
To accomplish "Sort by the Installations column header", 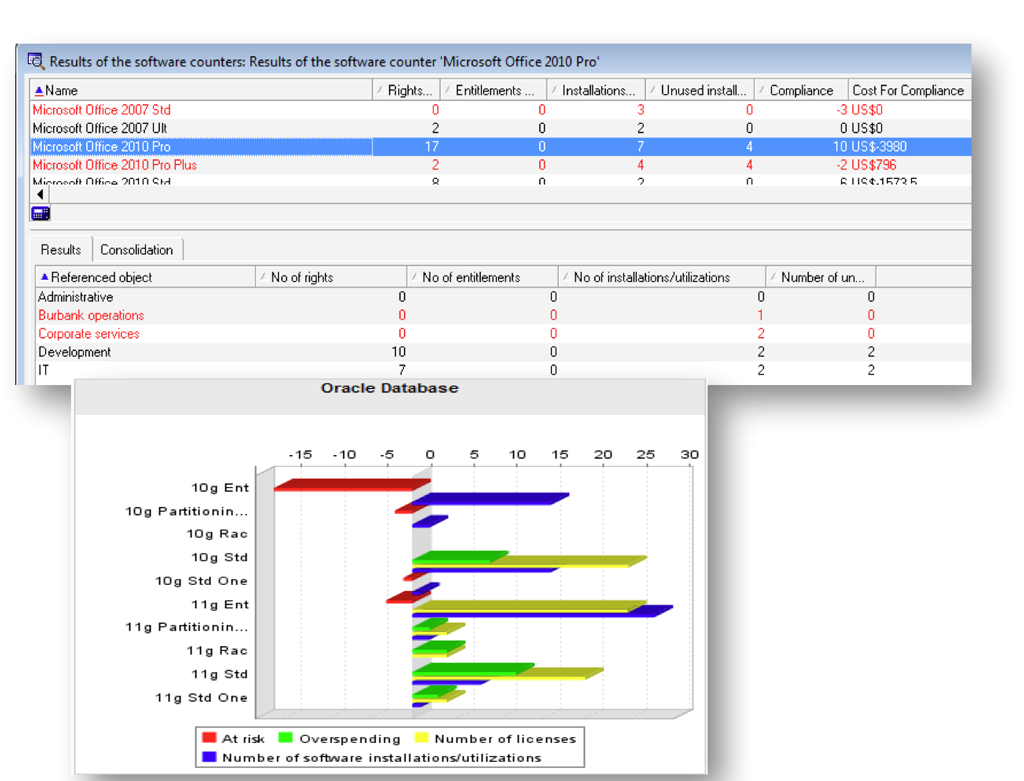I will click(x=596, y=90).
